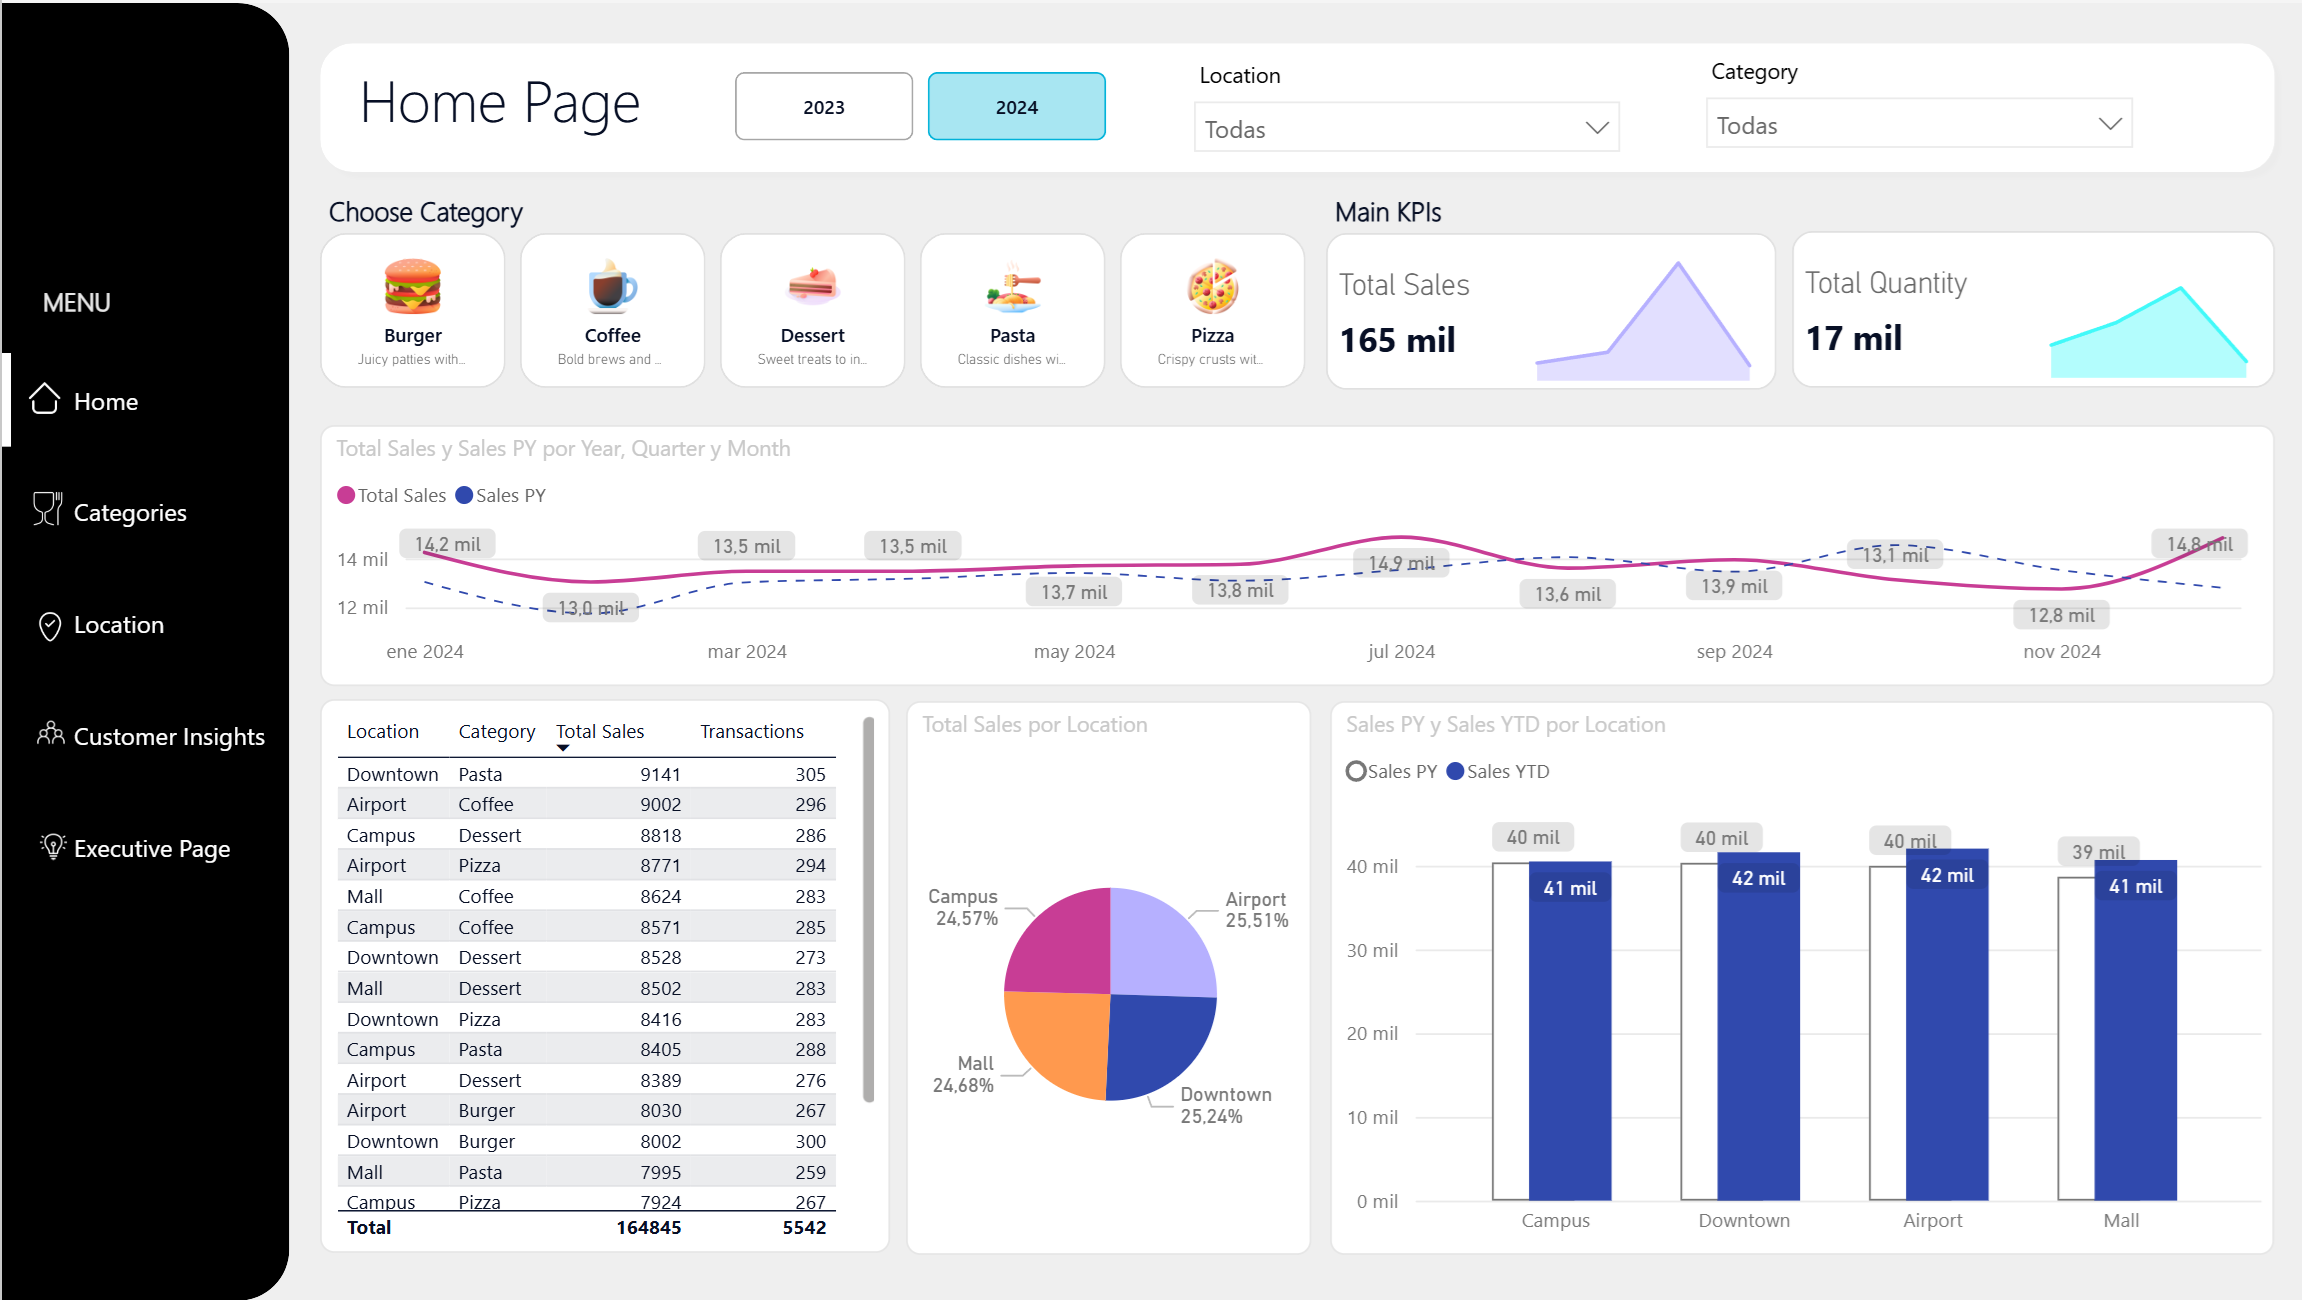Open the Location filter dropdown
The width and height of the screenshot is (2302, 1300).
[x=1405, y=128]
